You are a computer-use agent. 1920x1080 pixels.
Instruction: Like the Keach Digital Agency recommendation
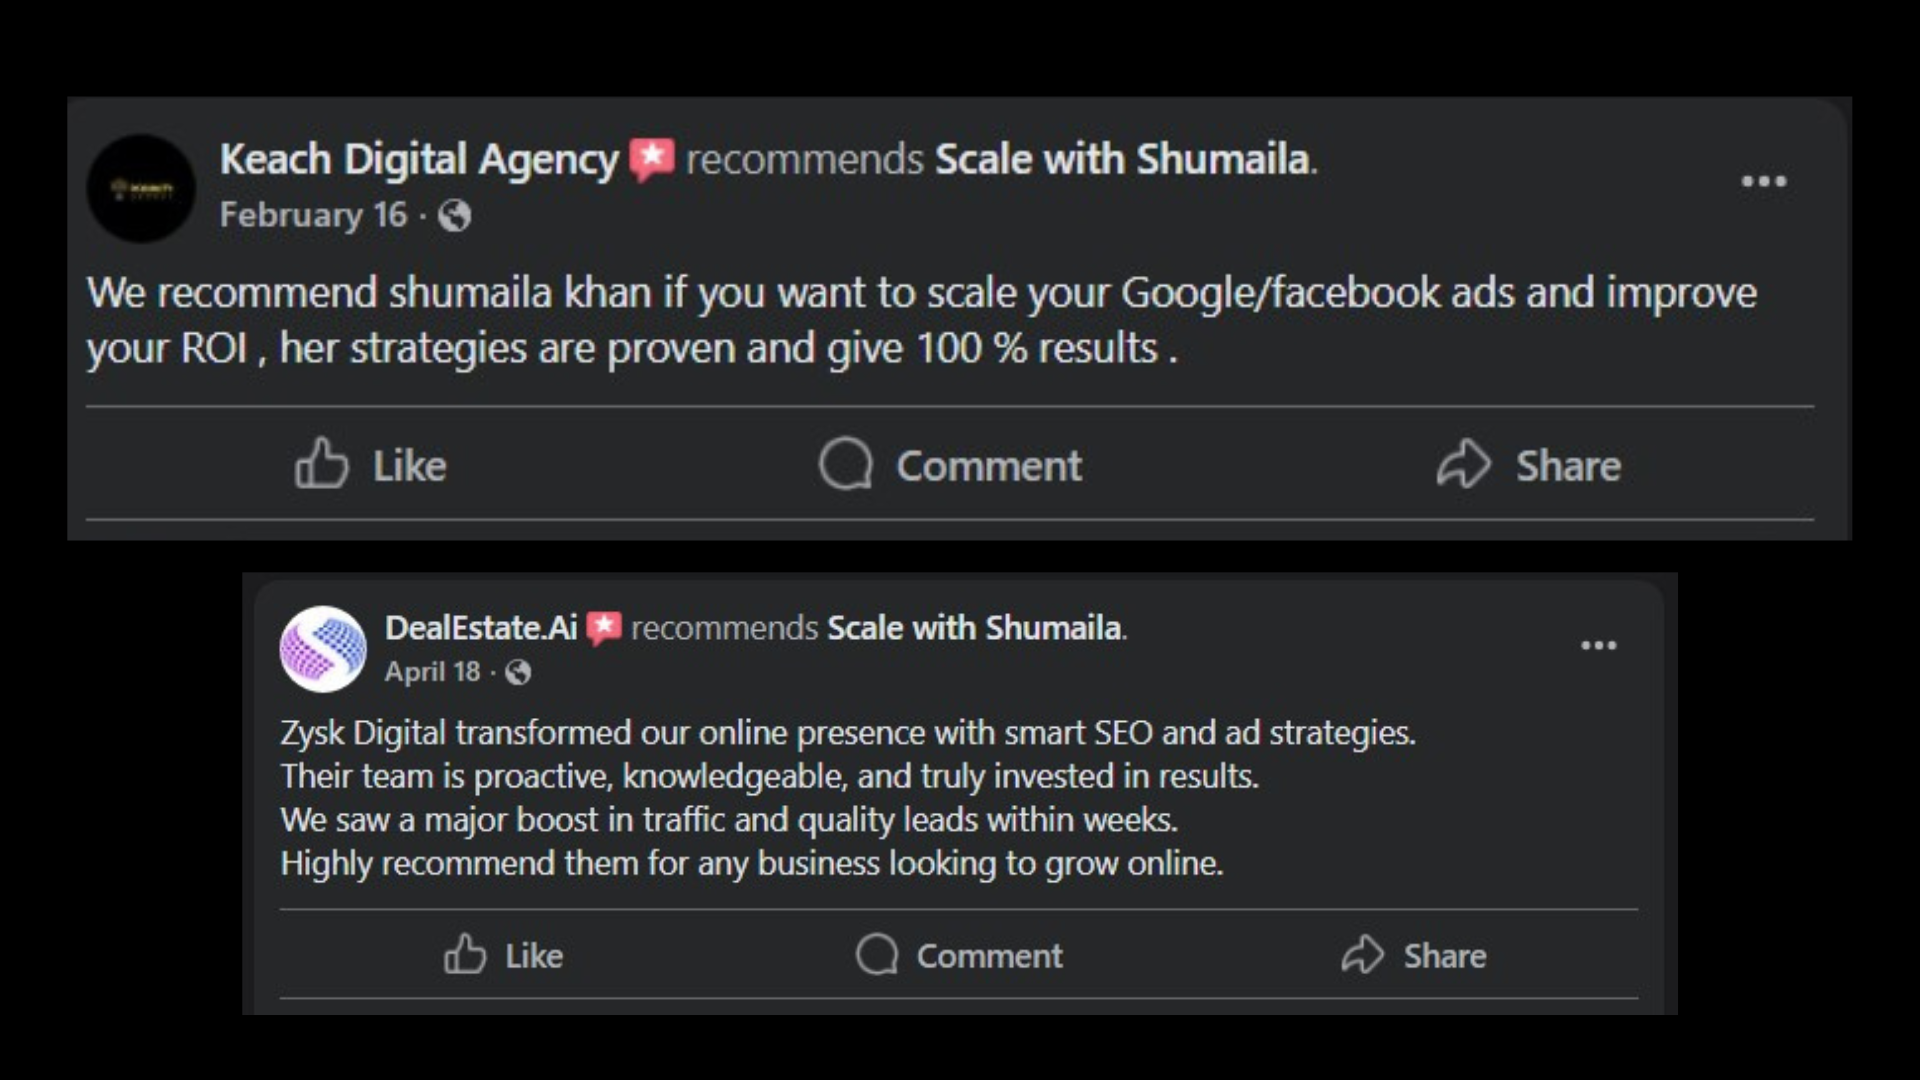371,465
